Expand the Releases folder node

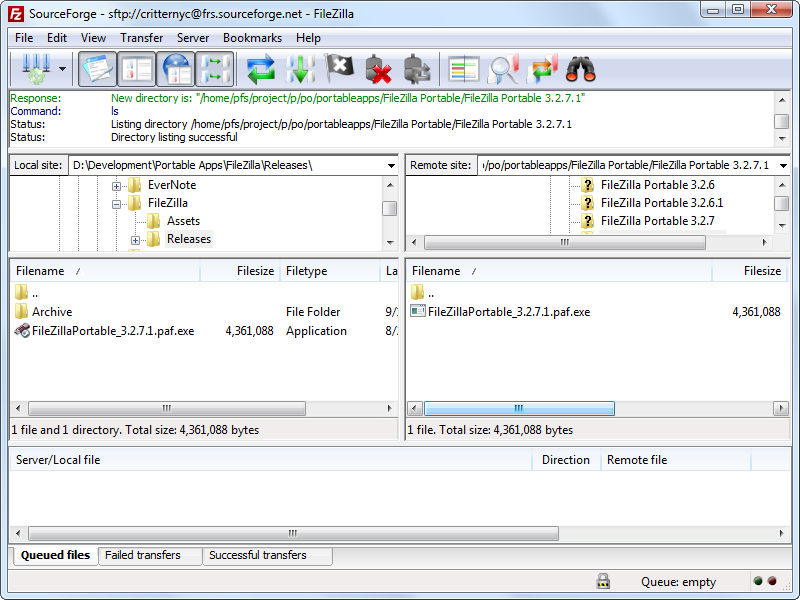pos(135,239)
